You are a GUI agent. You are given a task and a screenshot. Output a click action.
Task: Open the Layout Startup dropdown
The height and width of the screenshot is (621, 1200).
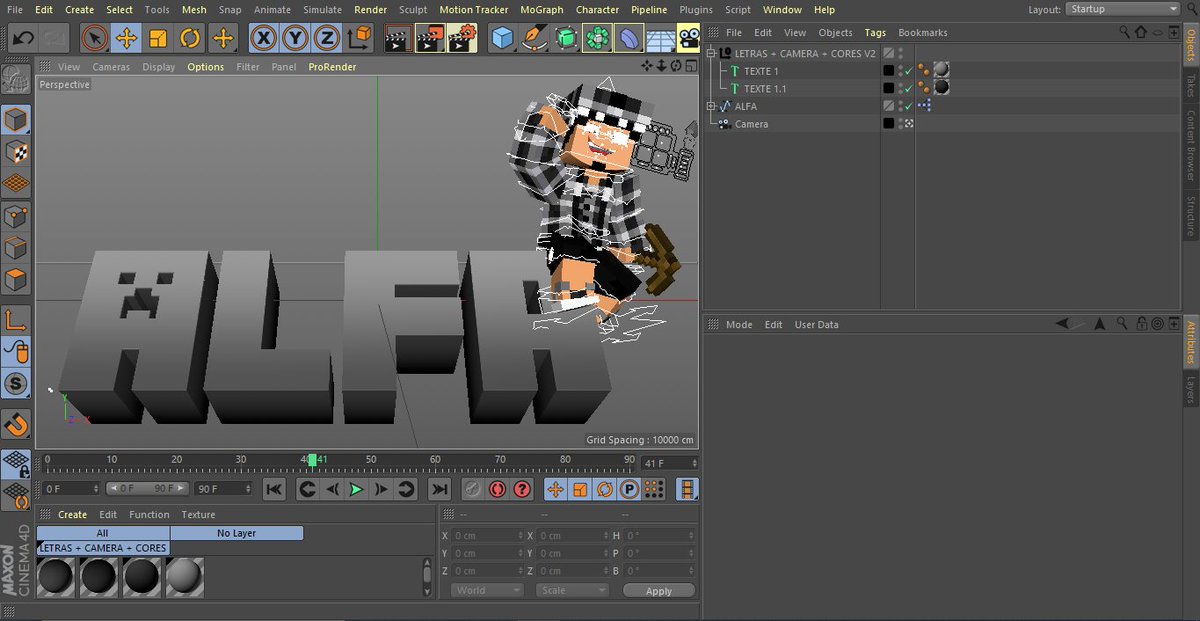point(1124,9)
